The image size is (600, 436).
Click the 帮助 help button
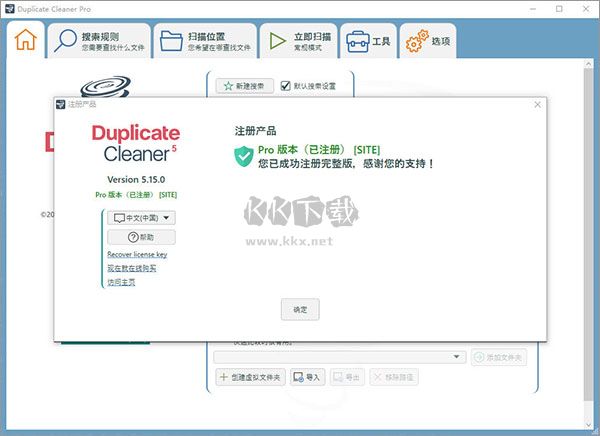tap(141, 237)
